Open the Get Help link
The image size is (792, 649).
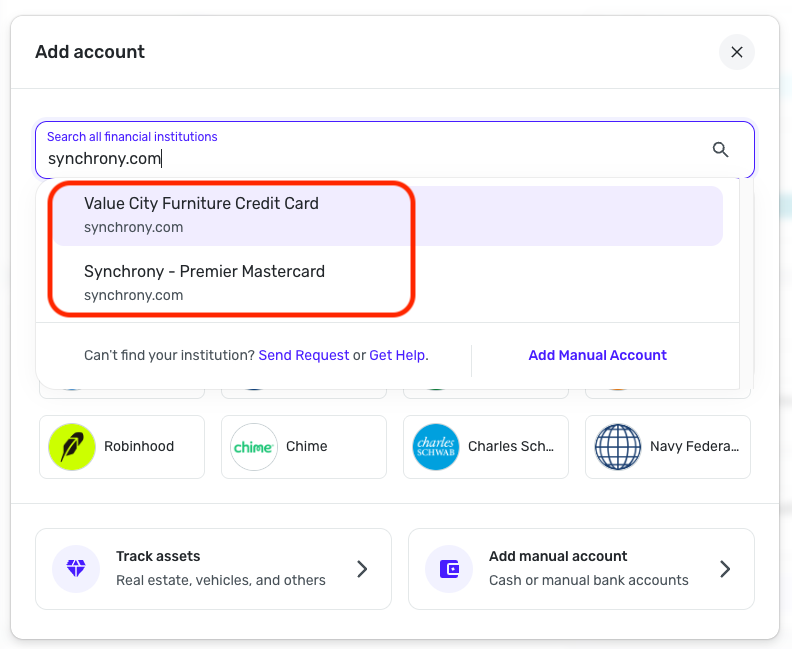pos(397,355)
